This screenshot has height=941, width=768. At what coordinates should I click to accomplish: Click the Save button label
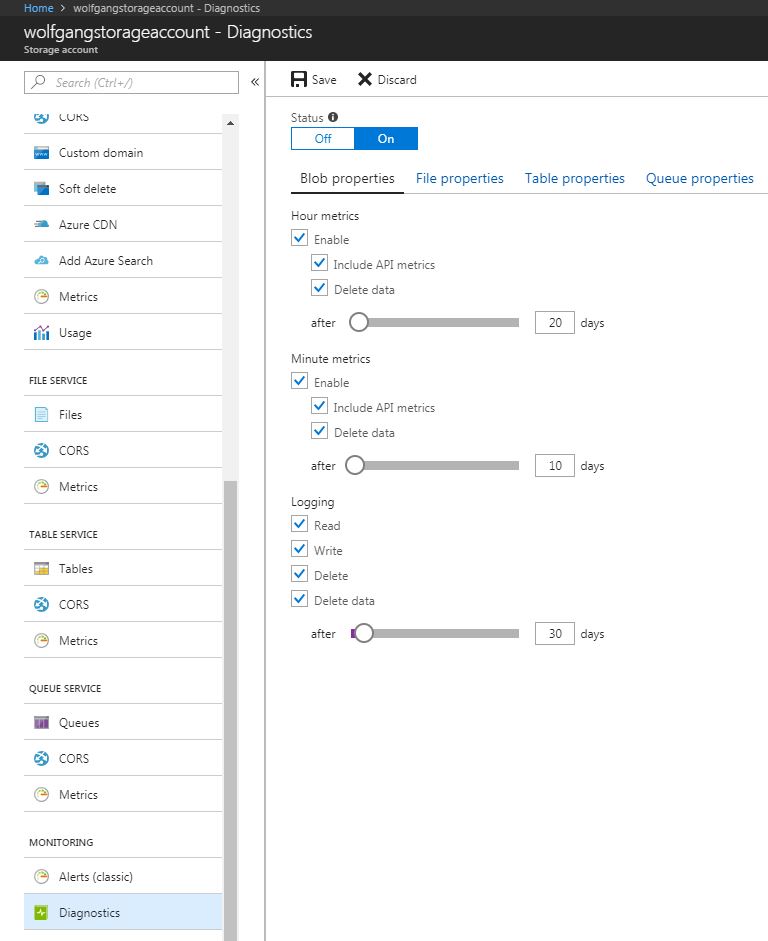(324, 80)
